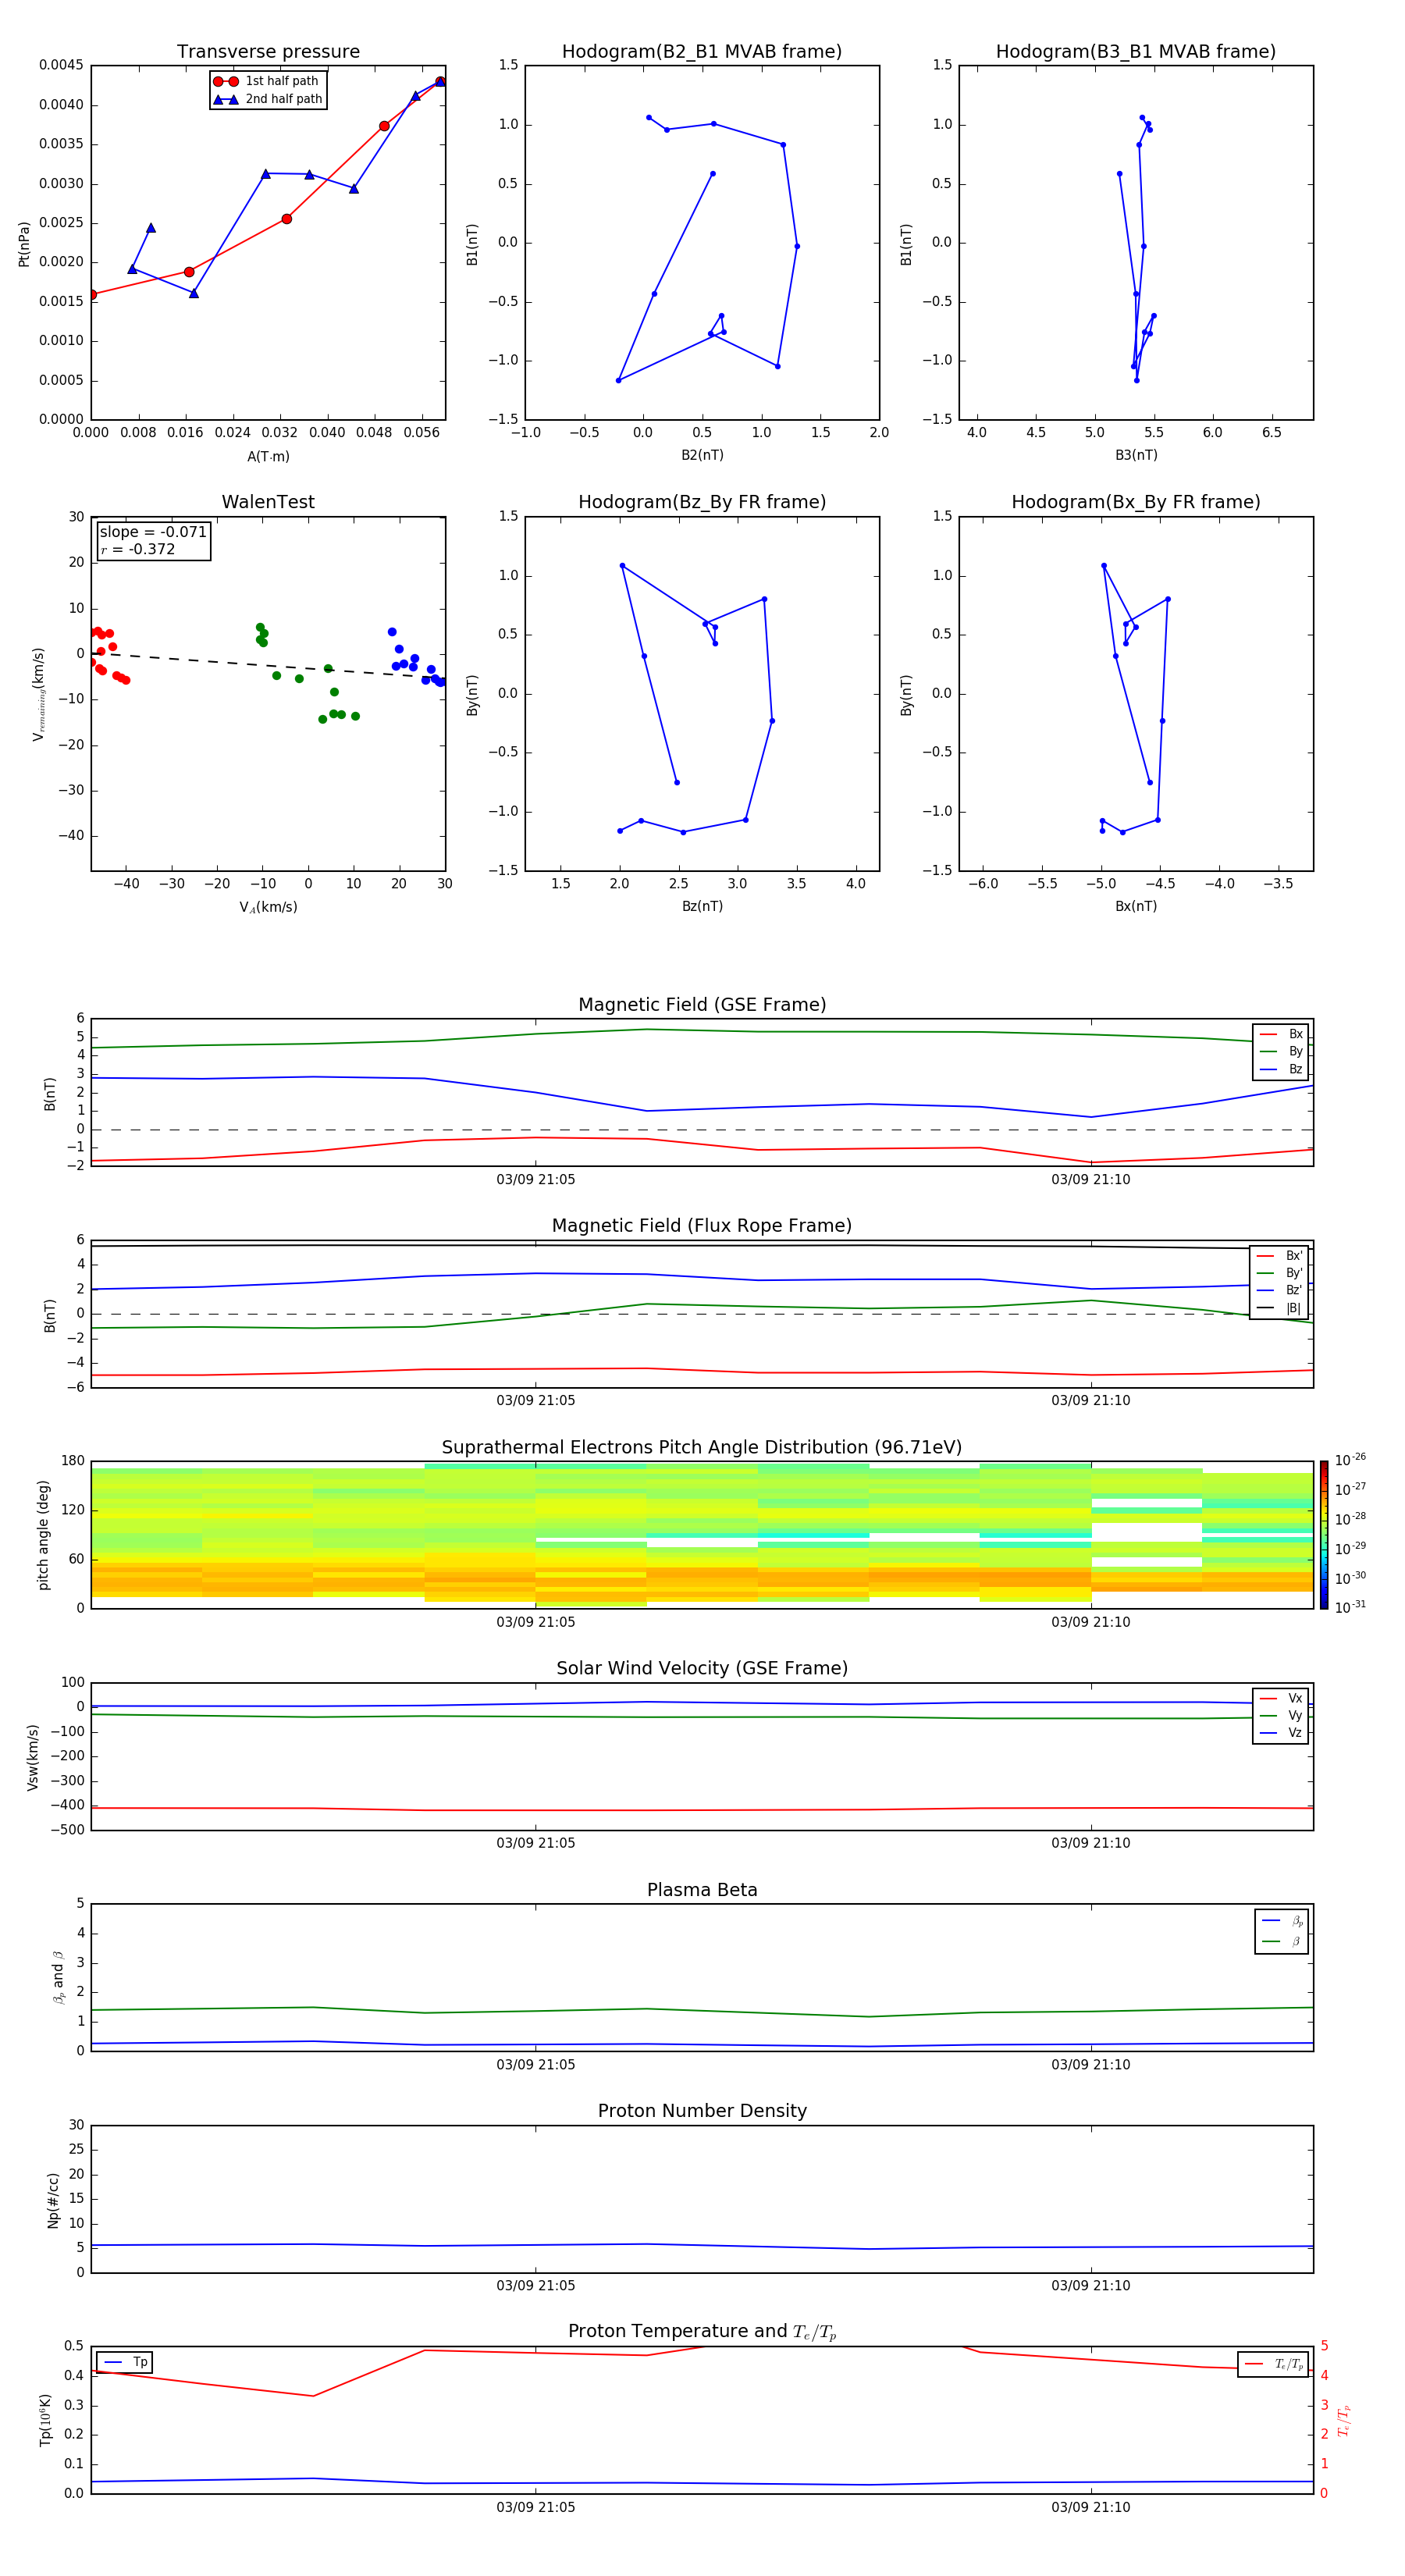Image resolution: width=1405 pixels, height=2576 pixels.
Task: Click the 'Np(#/cc)' axis label
Action: pyautogui.click(x=53, y=2199)
